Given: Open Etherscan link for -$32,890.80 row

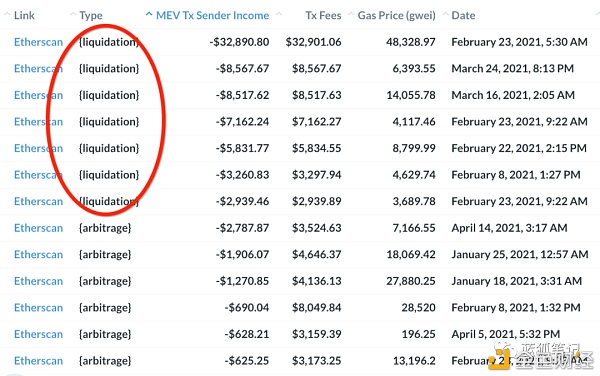Looking at the screenshot, I should pyautogui.click(x=38, y=42).
